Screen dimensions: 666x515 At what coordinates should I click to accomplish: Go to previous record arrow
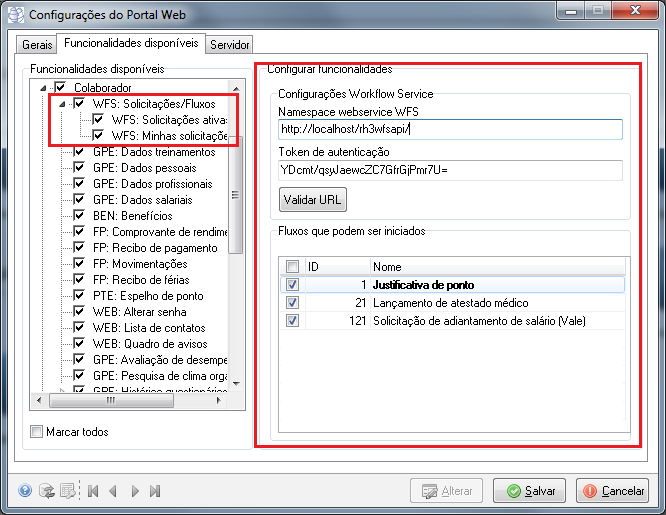pos(113,491)
